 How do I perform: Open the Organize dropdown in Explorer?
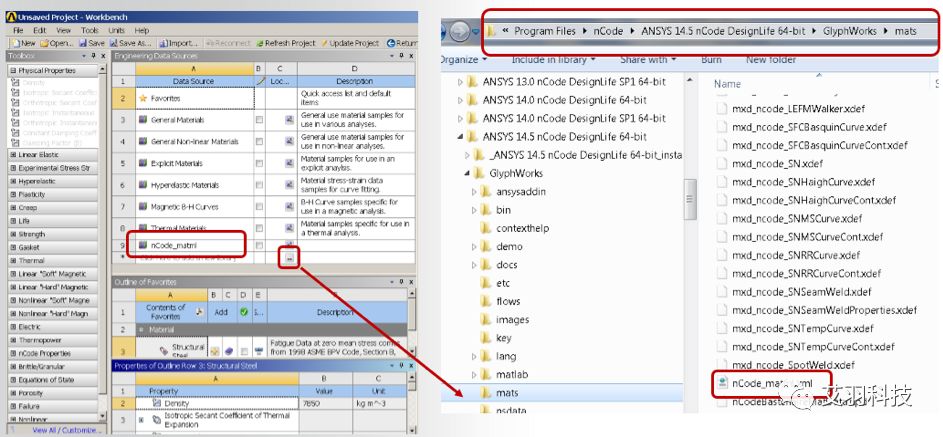463,60
